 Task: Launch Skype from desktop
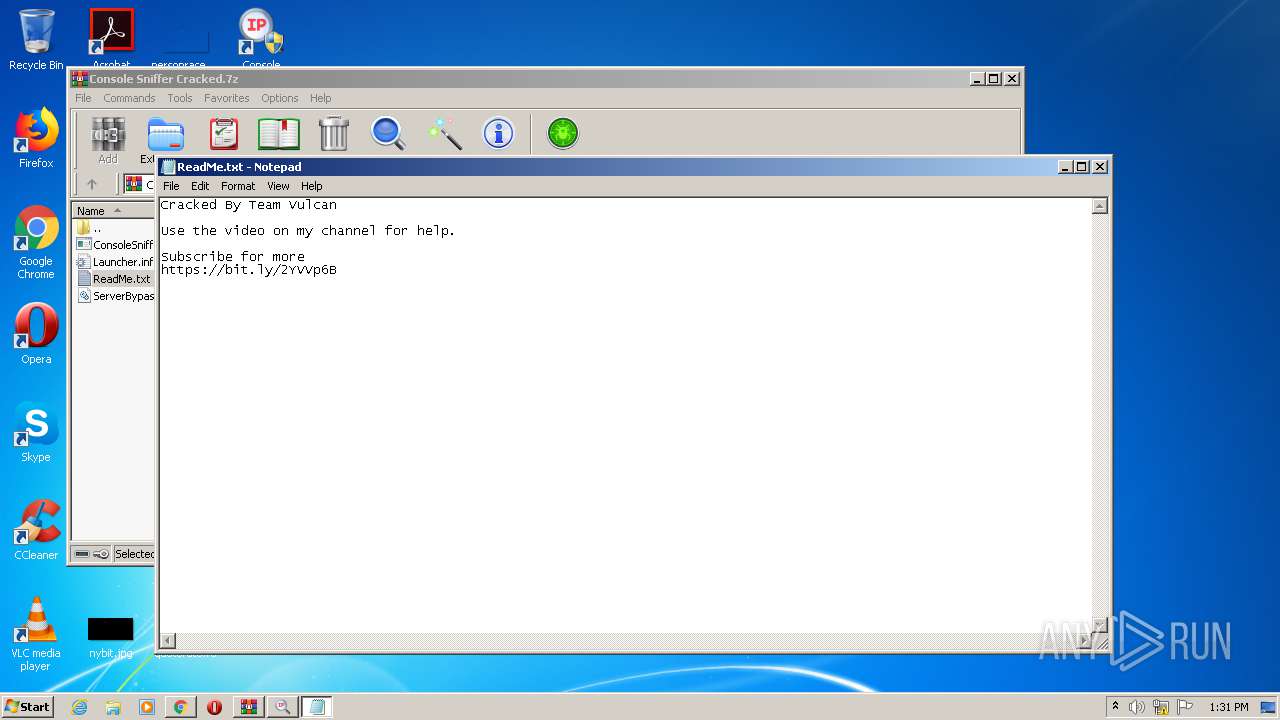click(x=36, y=432)
